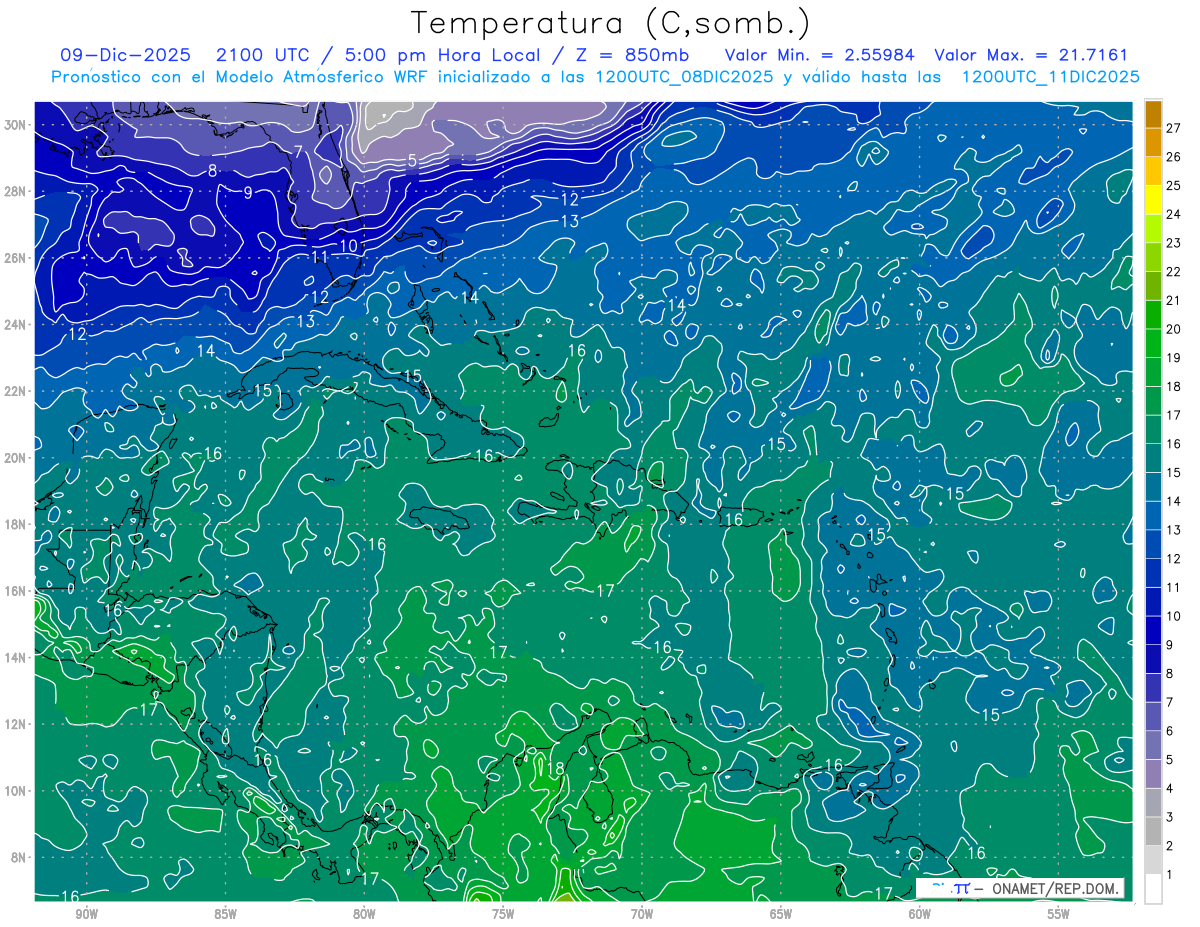Click the legend value label '1'
This screenshot has width=1200, height=927.
(x=1170, y=875)
